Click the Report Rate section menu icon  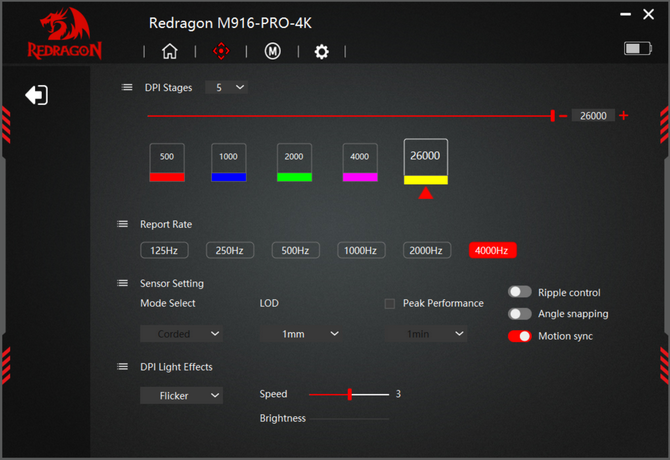pos(123,224)
